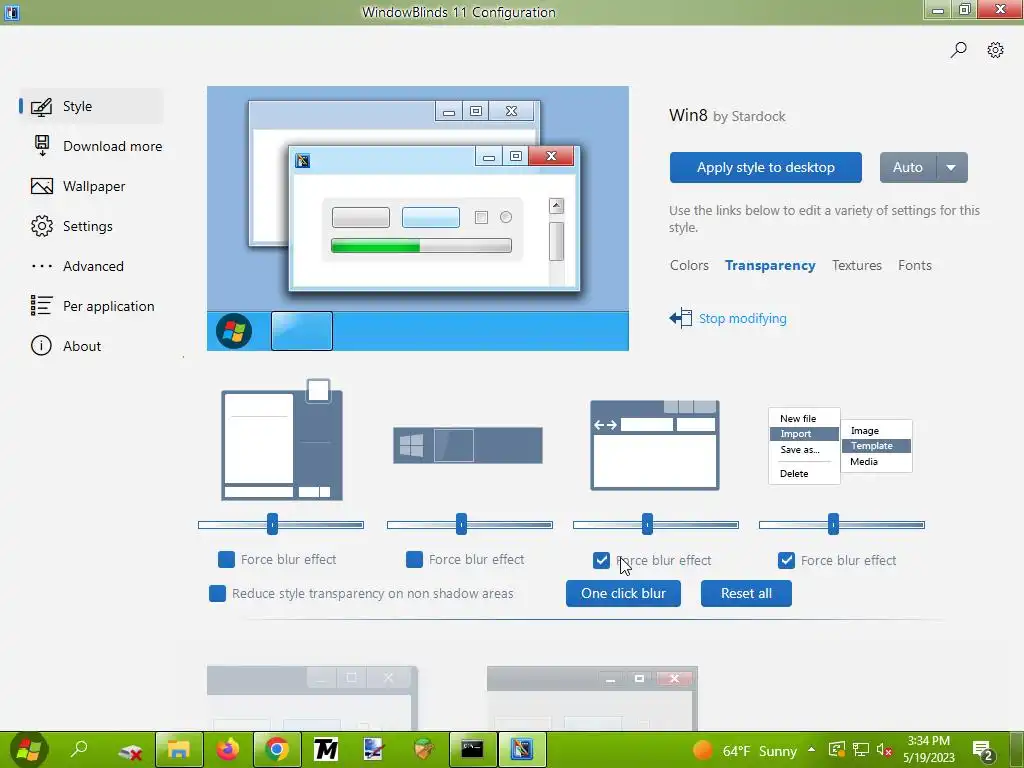
Task: Enable Force blur effect for taskbar
Action: 414,560
